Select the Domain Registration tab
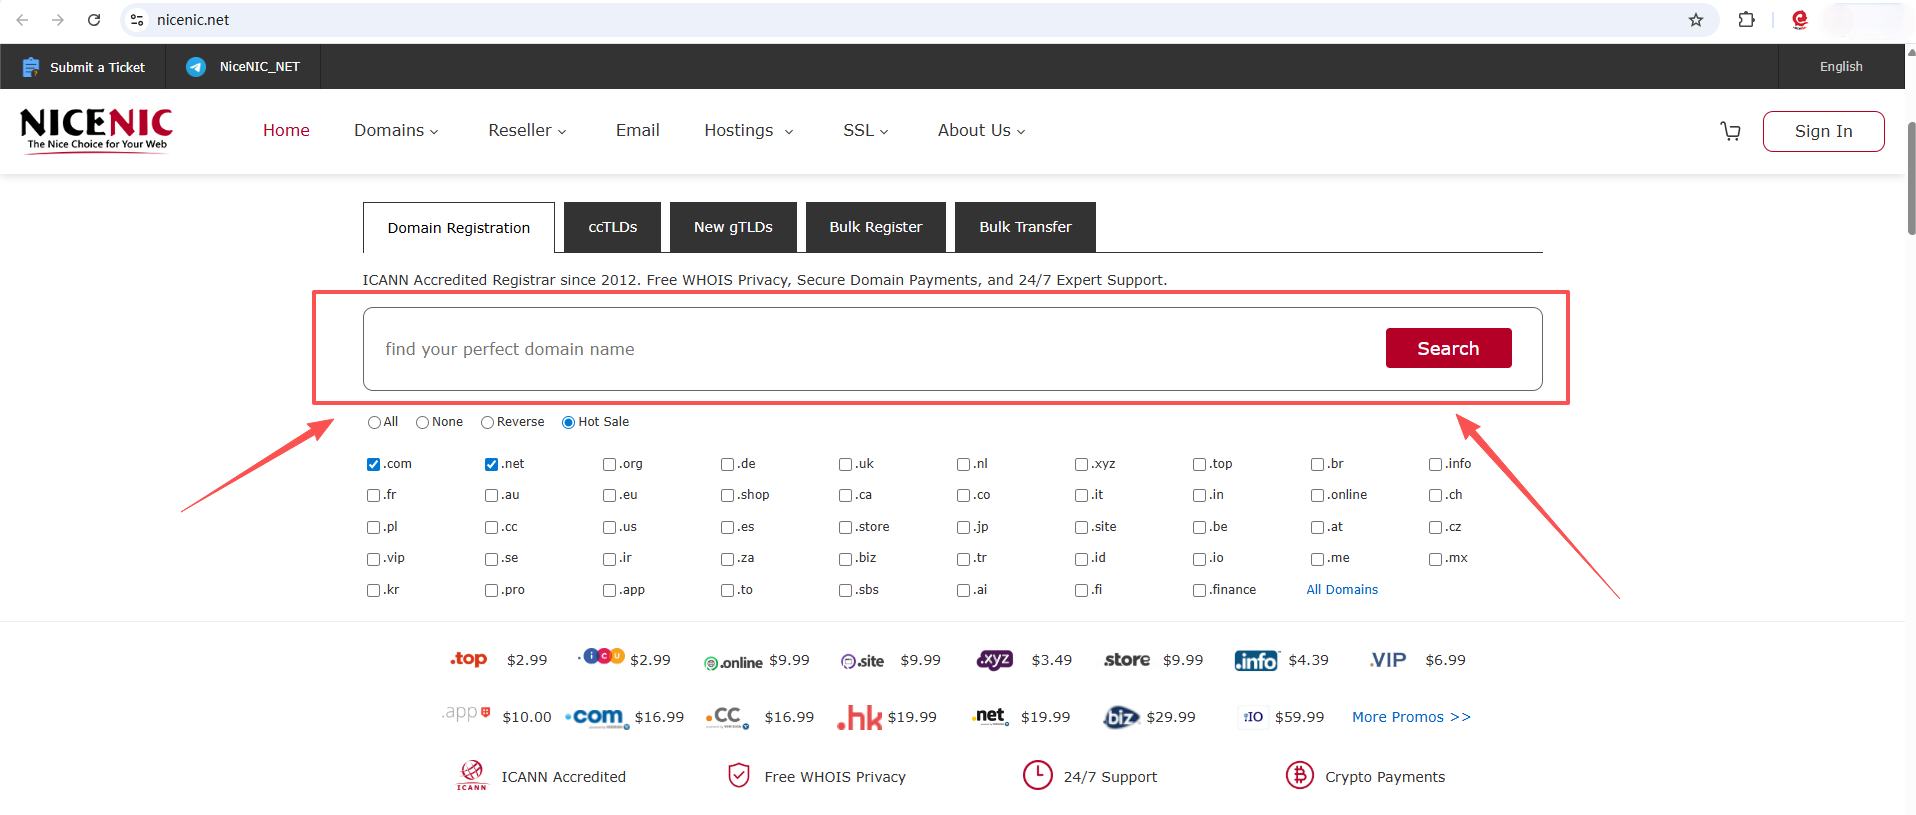1916x815 pixels. [459, 228]
